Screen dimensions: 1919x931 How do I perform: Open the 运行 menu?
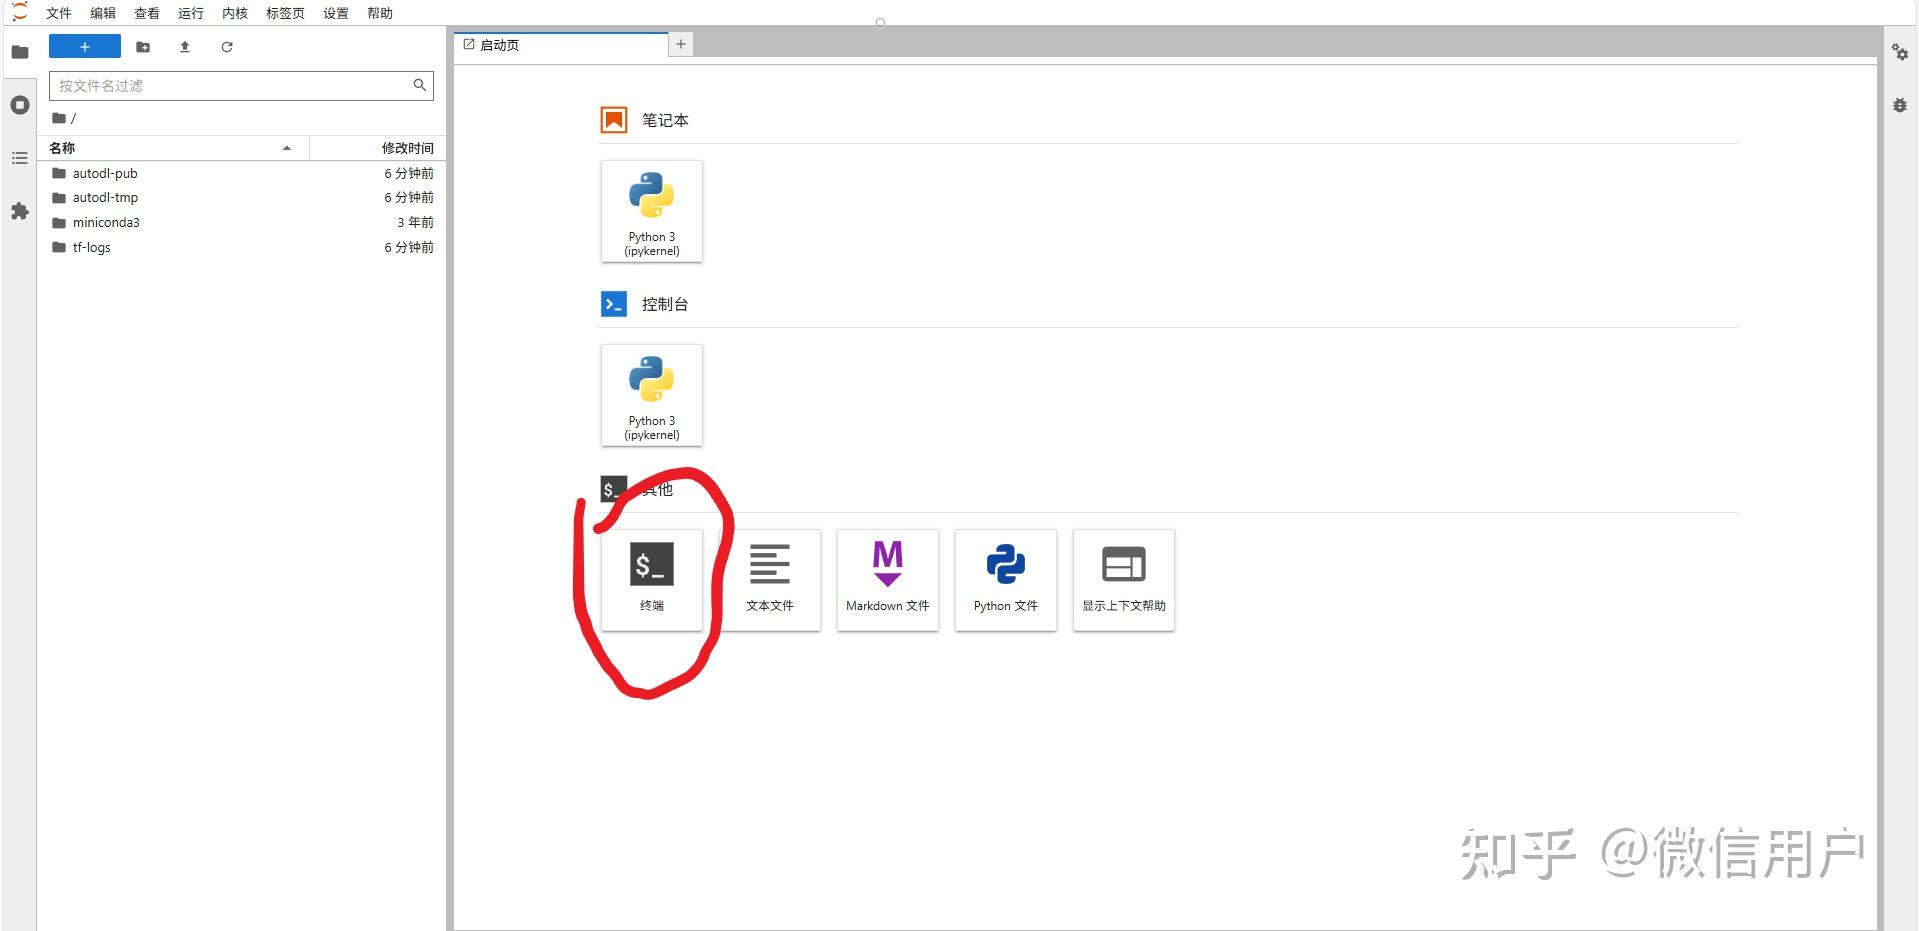pyautogui.click(x=191, y=13)
